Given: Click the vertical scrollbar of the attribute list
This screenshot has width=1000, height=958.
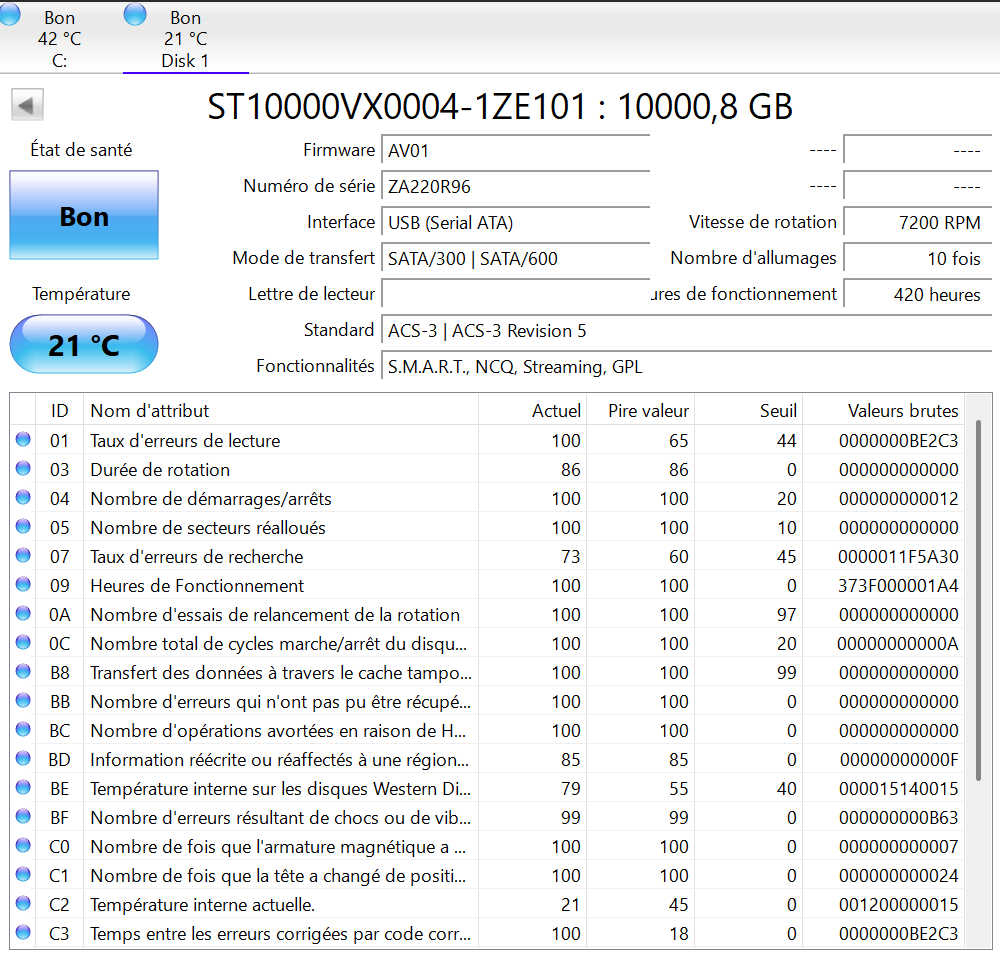Looking at the screenshot, I should tap(978, 600).
